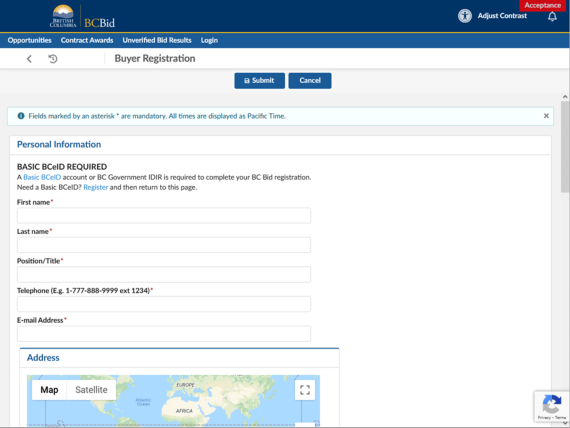Image resolution: width=570 pixels, height=428 pixels.
Task: Click the reCAPTCHA badge
Action: pyautogui.click(x=551, y=406)
